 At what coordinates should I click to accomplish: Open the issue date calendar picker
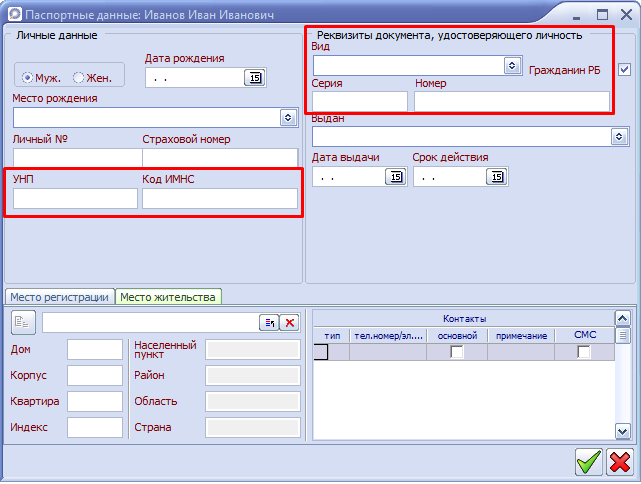click(395, 177)
